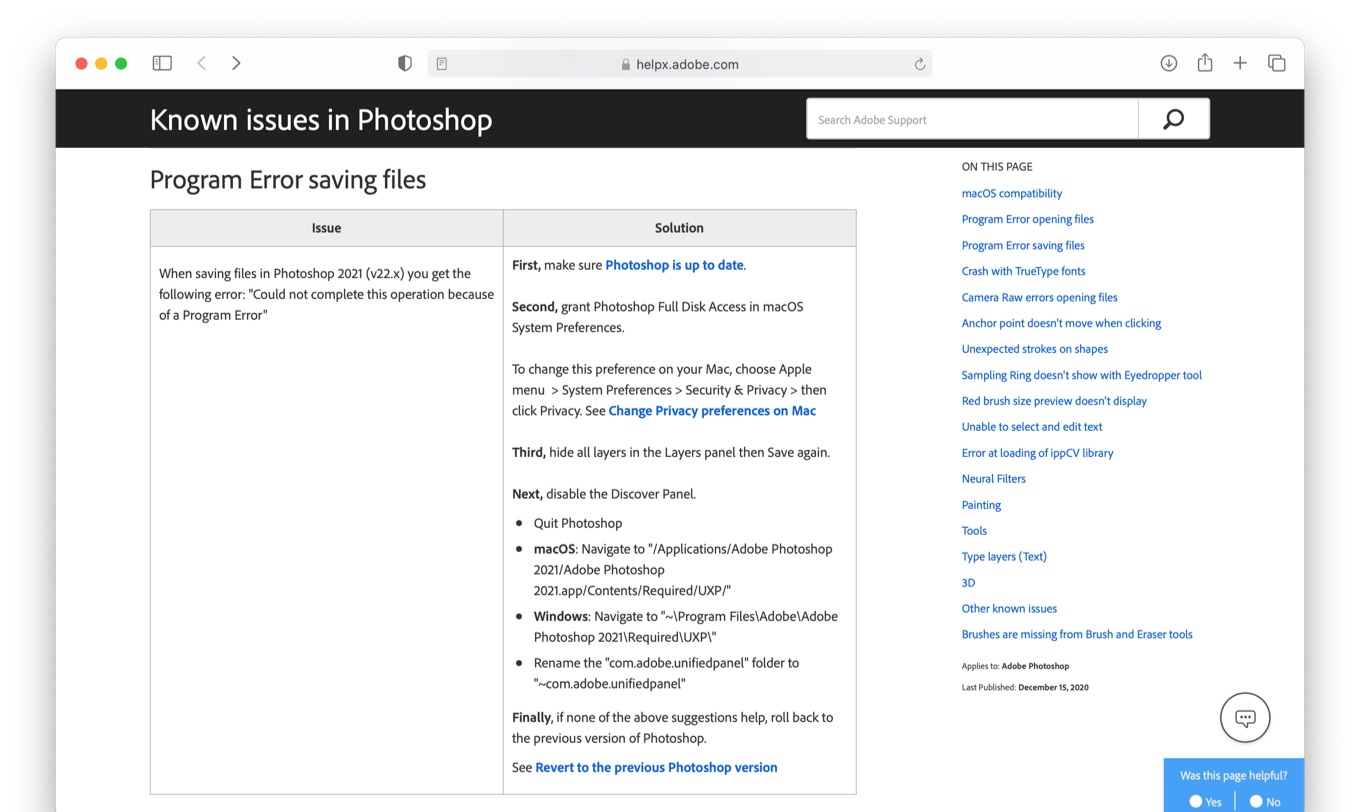Open Reader view from the address bar
1360x812 pixels.
pyautogui.click(x=441, y=63)
